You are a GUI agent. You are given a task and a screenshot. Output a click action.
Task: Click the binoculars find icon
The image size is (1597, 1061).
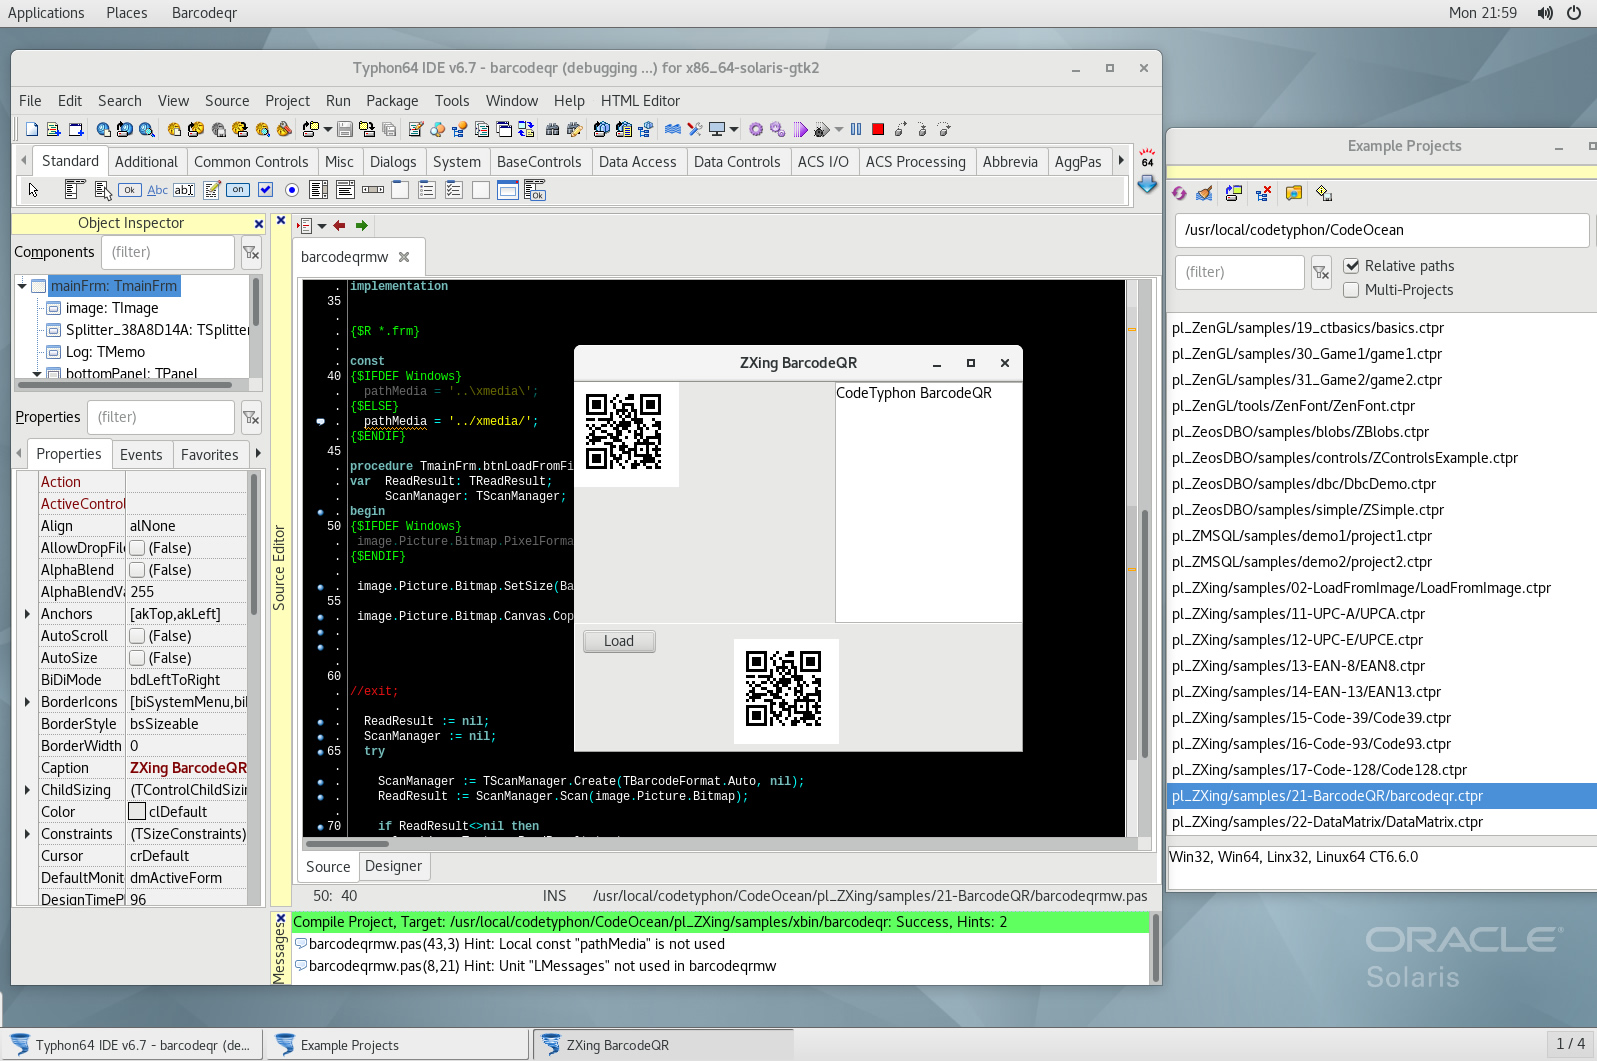[552, 129]
